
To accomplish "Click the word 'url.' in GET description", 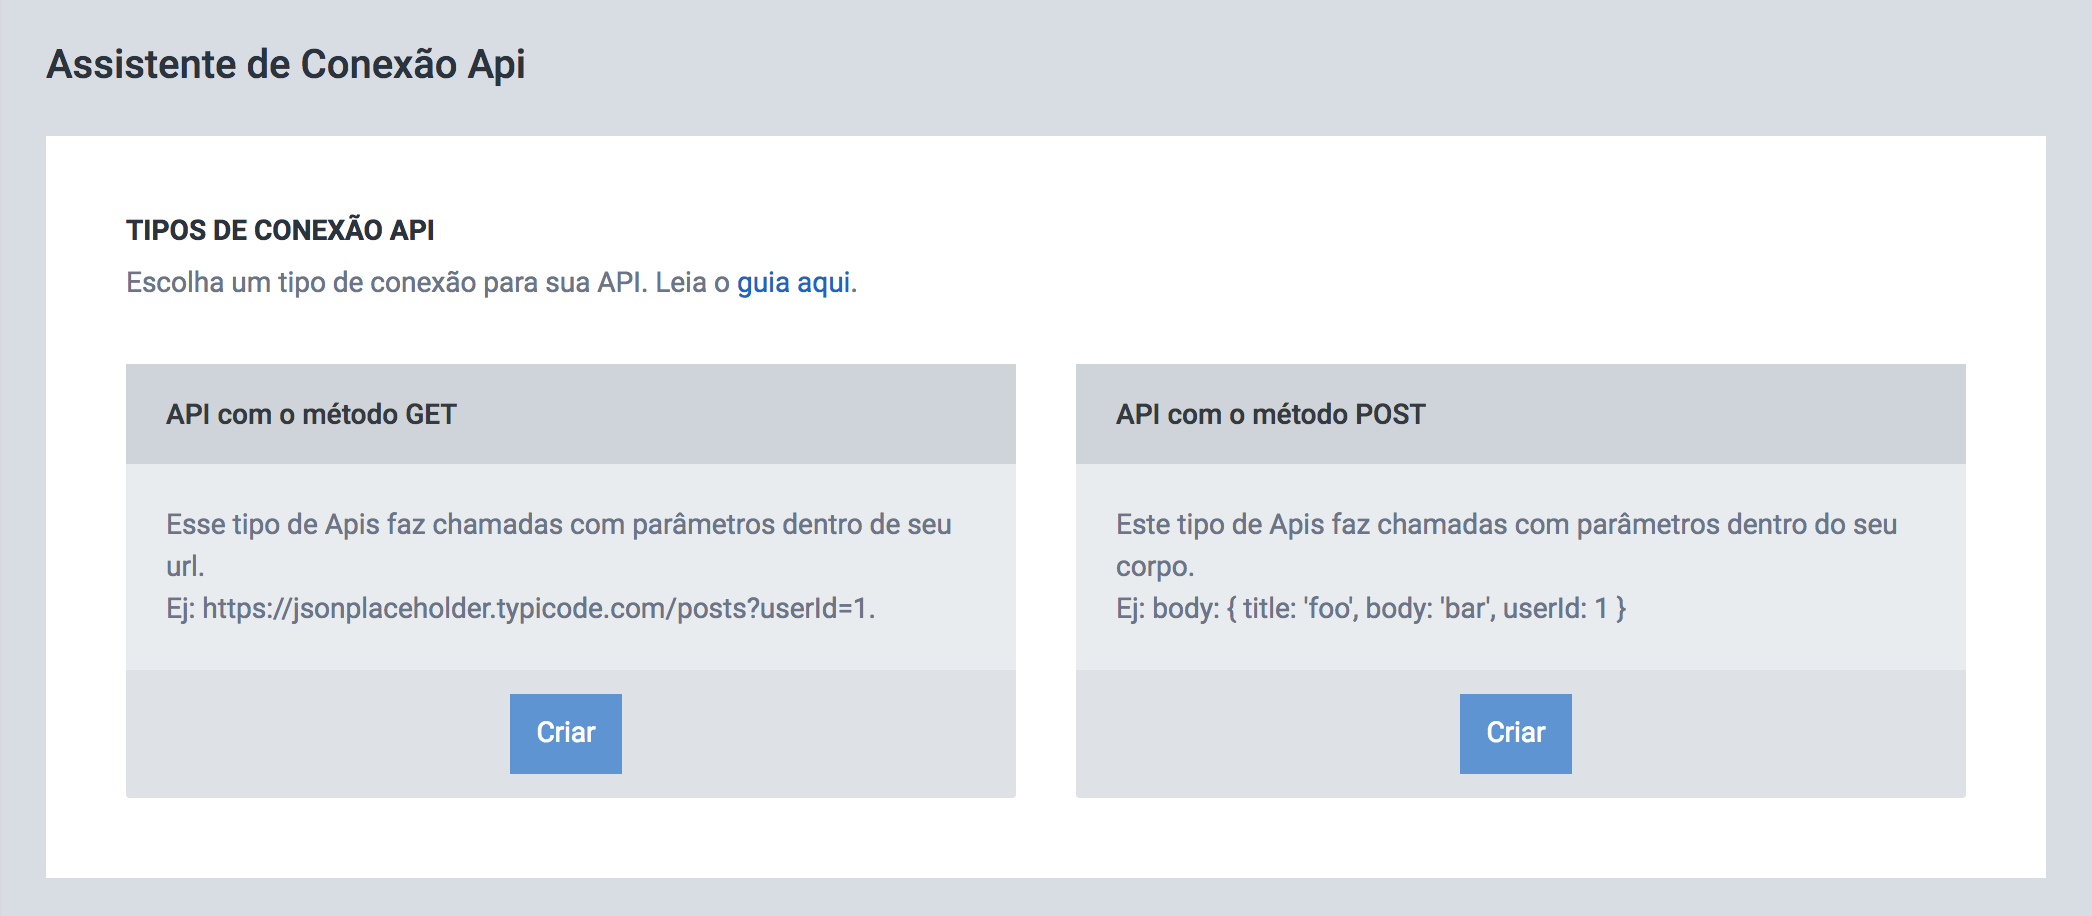I will [185, 566].
